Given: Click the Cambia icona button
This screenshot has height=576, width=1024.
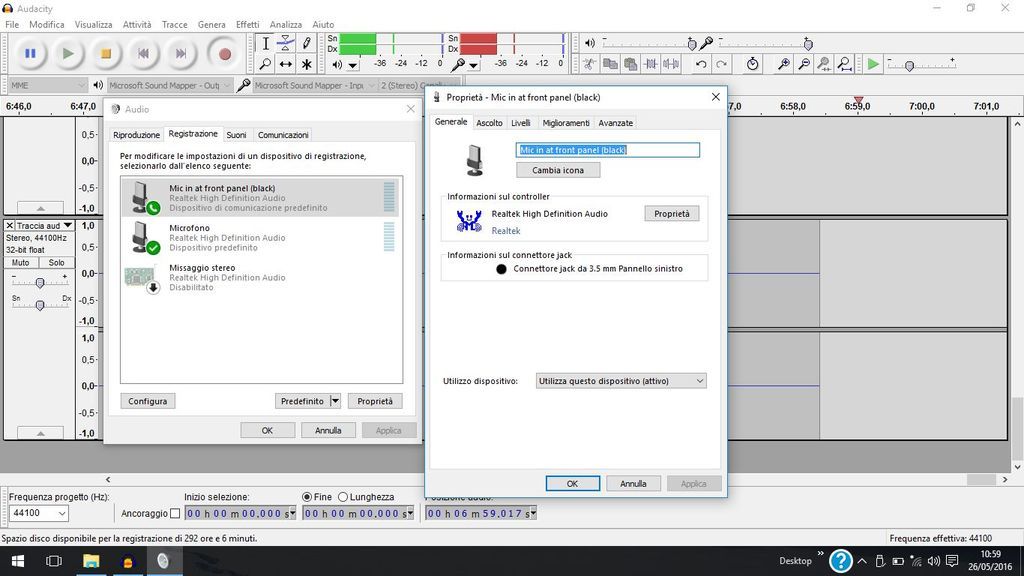Looking at the screenshot, I should point(557,170).
